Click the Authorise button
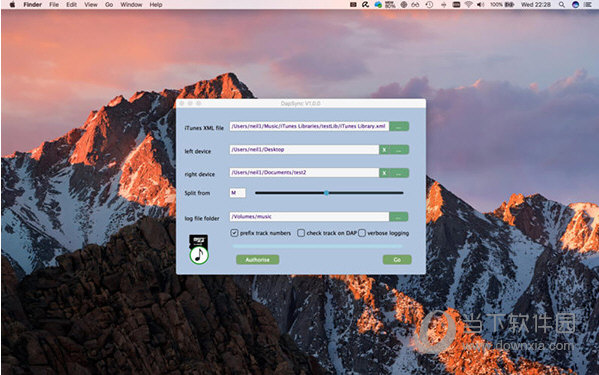This screenshot has height=375, width=599. [257, 260]
